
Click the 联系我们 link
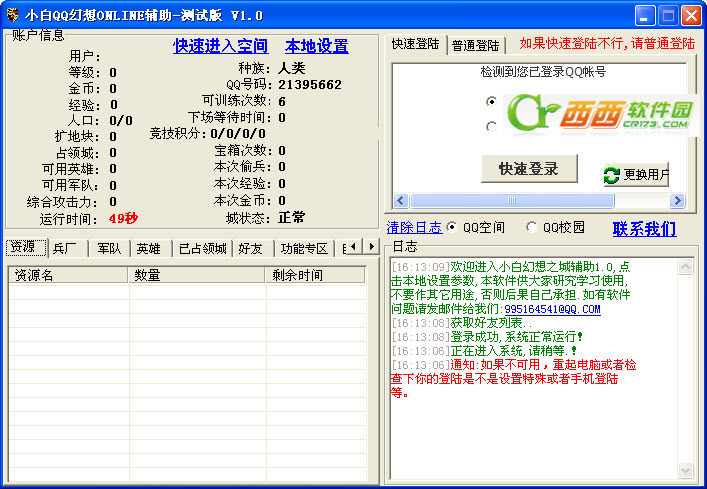pyautogui.click(x=644, y=229)
